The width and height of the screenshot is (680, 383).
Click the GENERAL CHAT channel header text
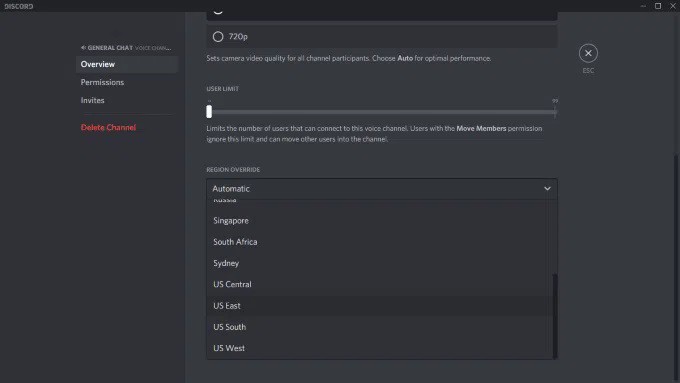pos(110,48)
